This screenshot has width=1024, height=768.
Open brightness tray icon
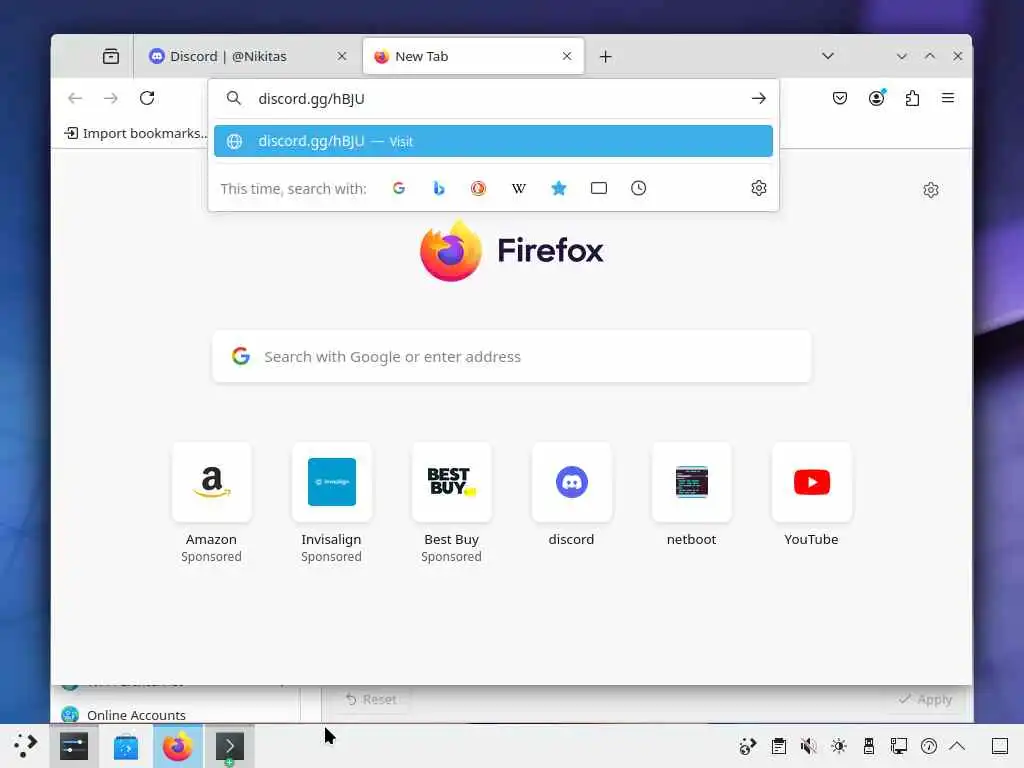839,746
